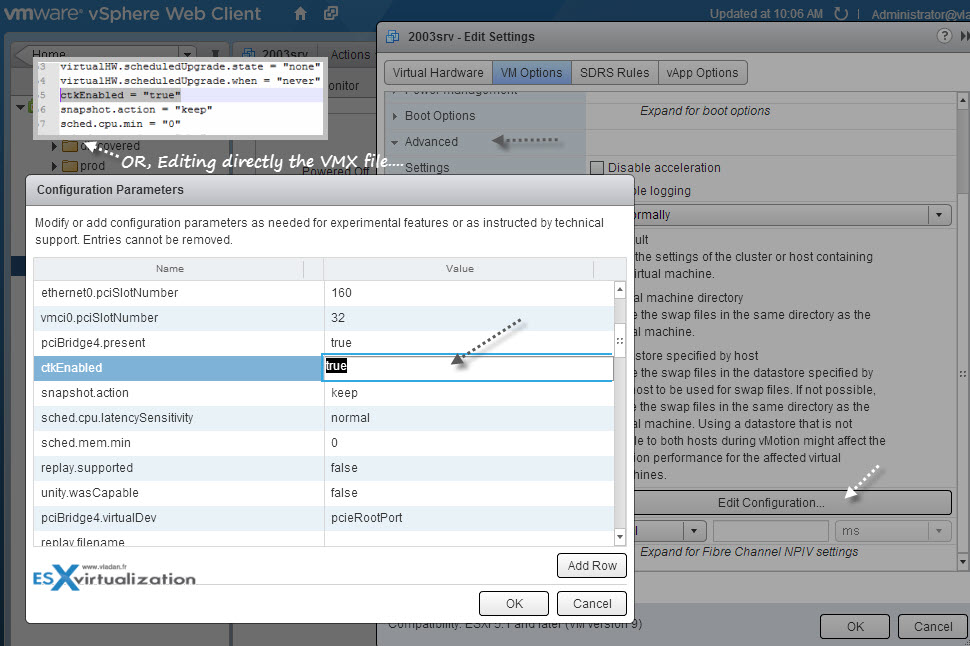Open the Actions menu for 2003srv
This screenshot has width=970, height=646.
(x=350, y=54)
